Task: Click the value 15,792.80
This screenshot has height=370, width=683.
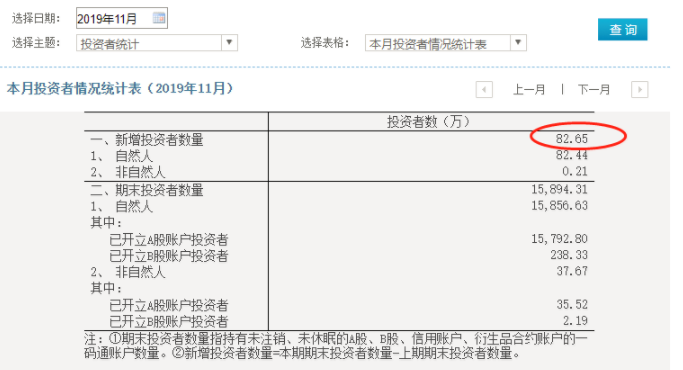Action: [559, 239]
